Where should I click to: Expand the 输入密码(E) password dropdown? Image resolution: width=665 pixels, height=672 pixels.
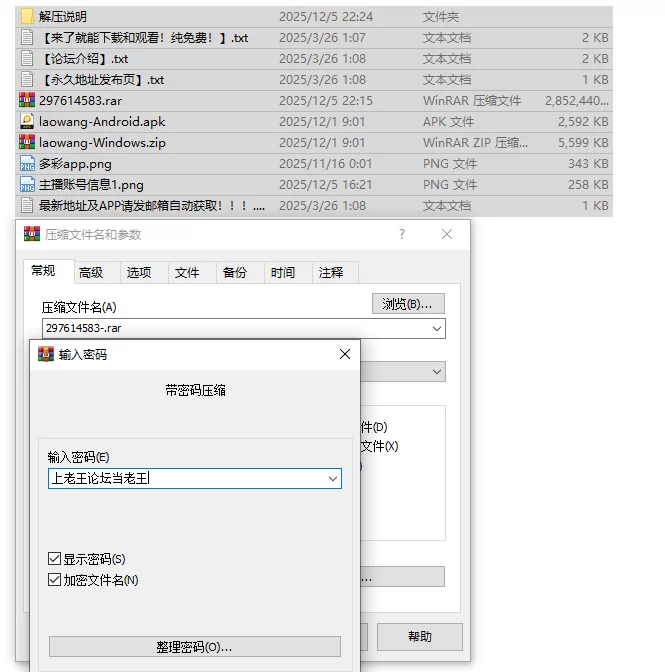333,478
